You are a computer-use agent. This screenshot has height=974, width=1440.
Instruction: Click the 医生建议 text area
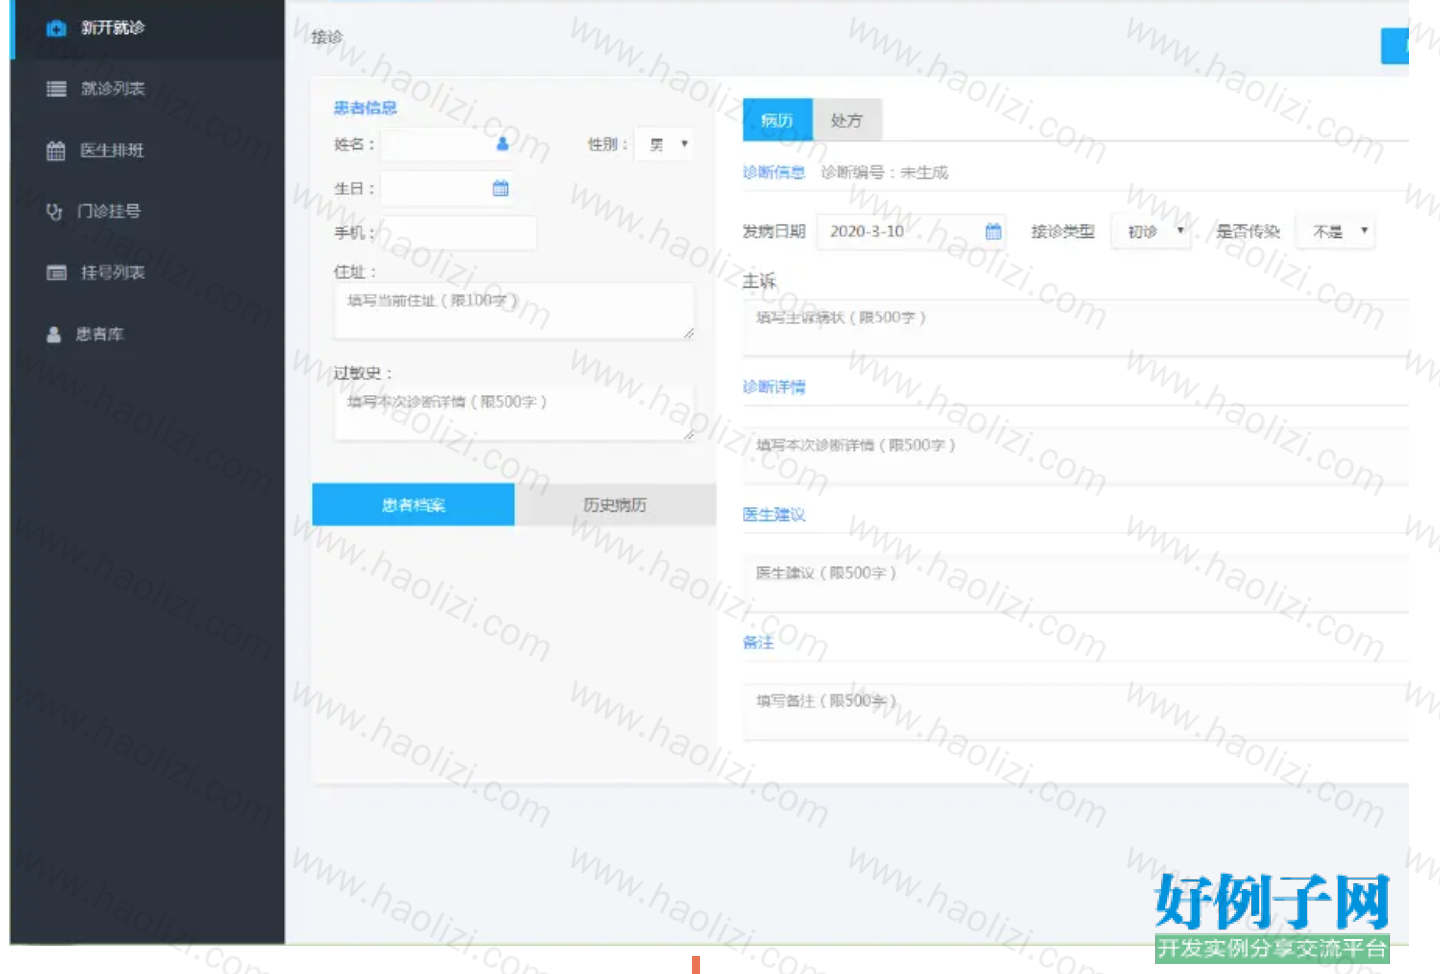(x=1075, y=584)
